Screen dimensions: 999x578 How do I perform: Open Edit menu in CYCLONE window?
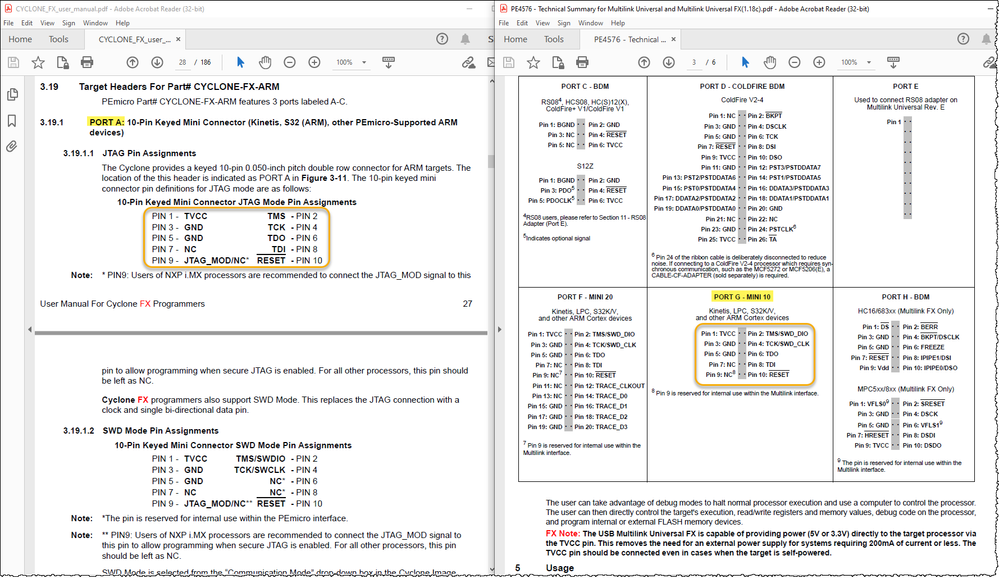27,23
